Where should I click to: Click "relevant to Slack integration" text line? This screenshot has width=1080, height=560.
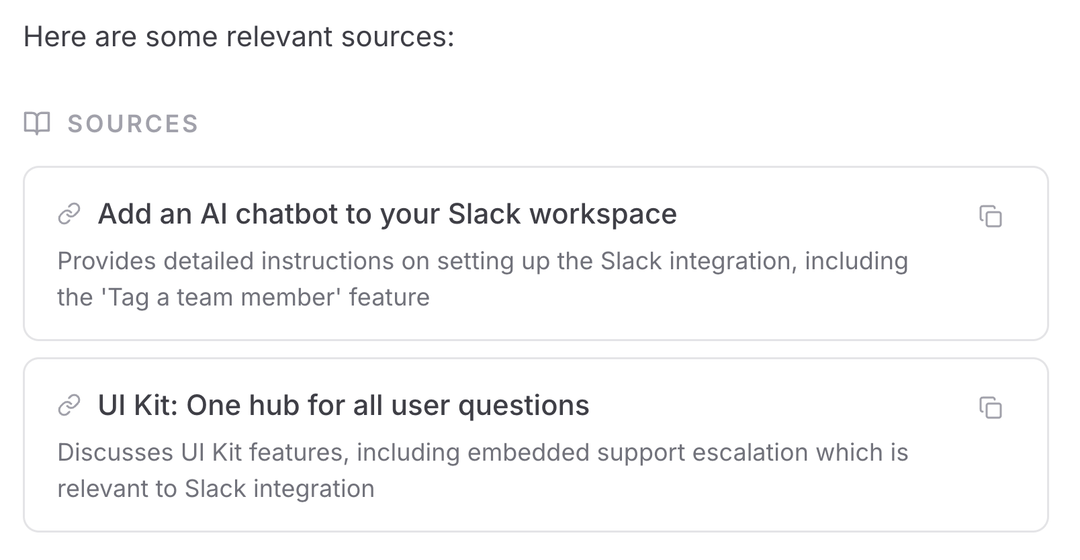[x=216, y=489]
